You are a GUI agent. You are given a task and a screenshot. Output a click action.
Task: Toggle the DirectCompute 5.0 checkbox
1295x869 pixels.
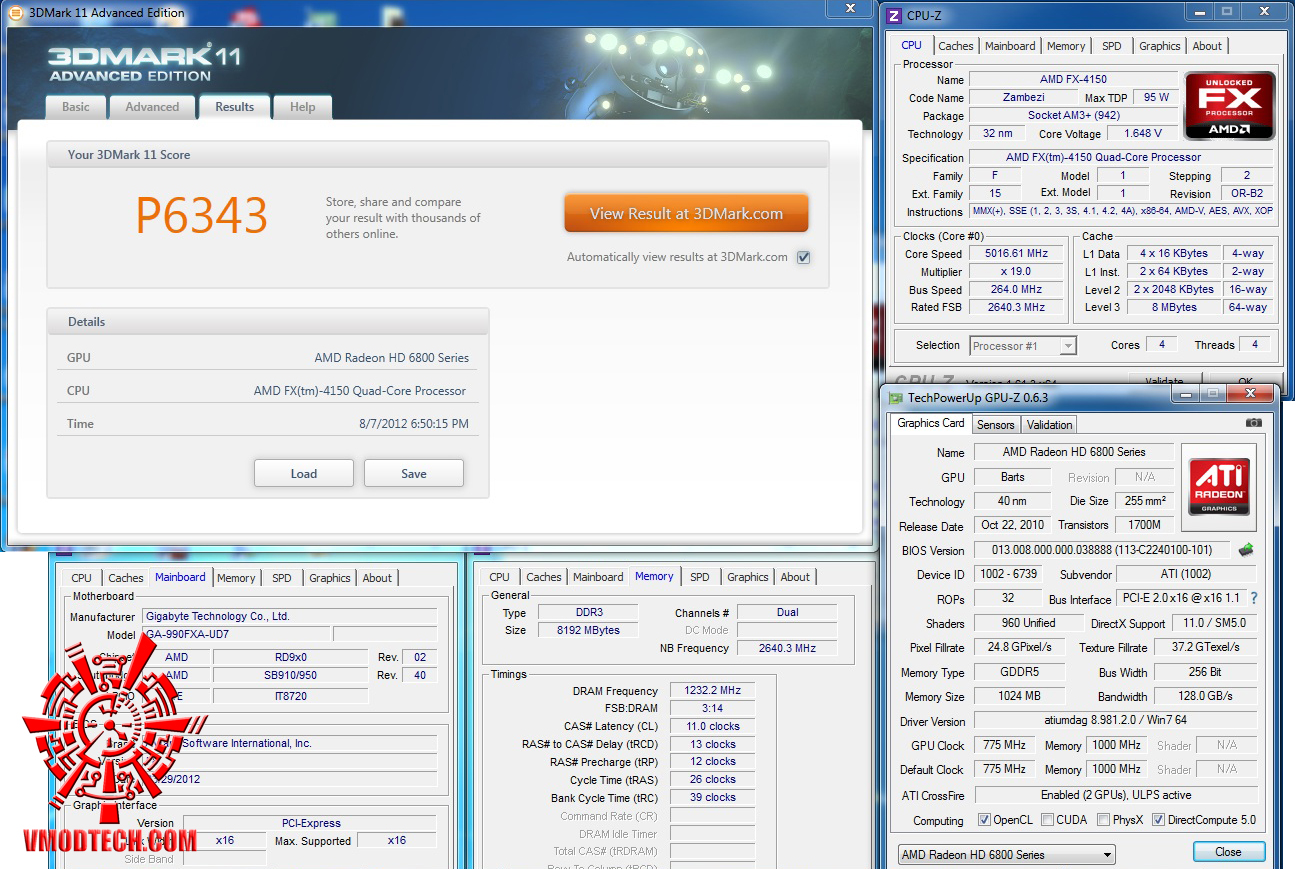[x=1158, y=820]
